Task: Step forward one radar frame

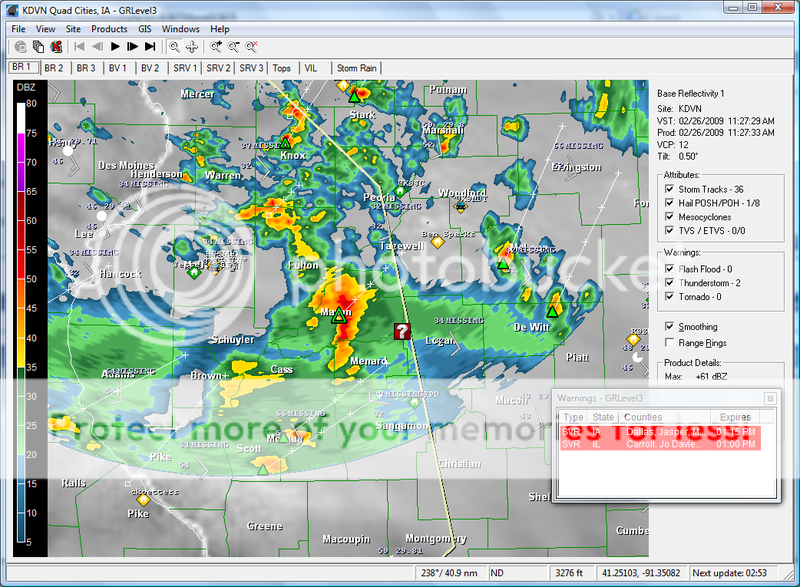Action: [x=133, y=47]
